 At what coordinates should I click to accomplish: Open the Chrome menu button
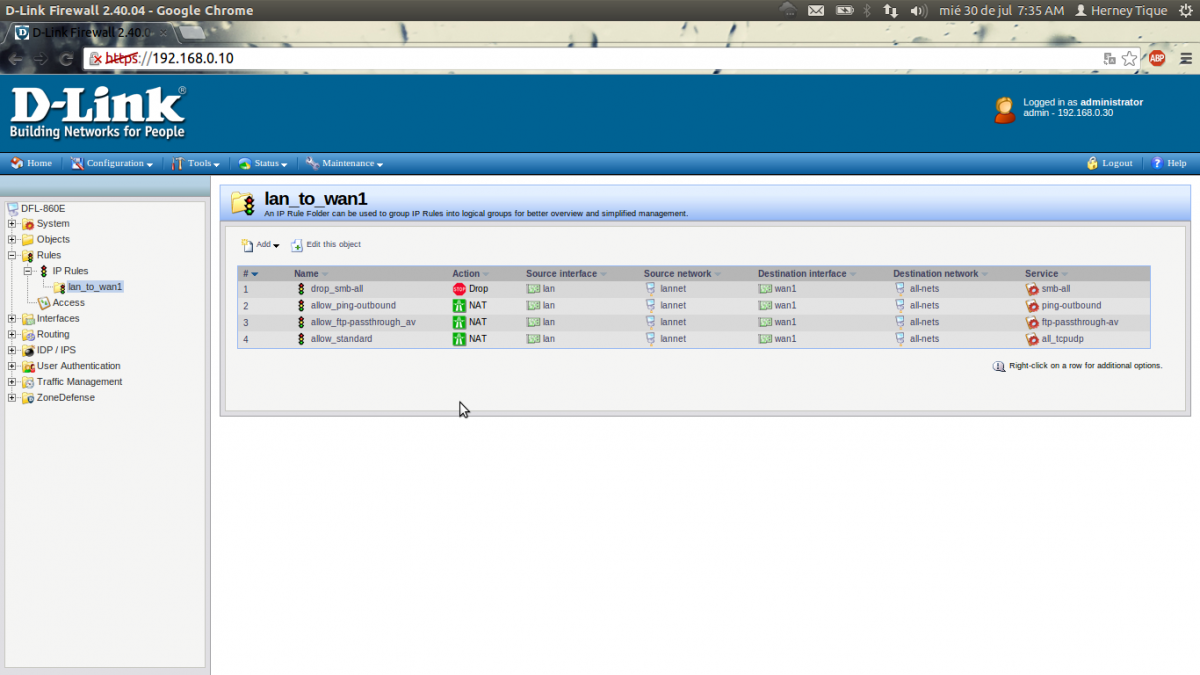click(x=1184, y=58)
